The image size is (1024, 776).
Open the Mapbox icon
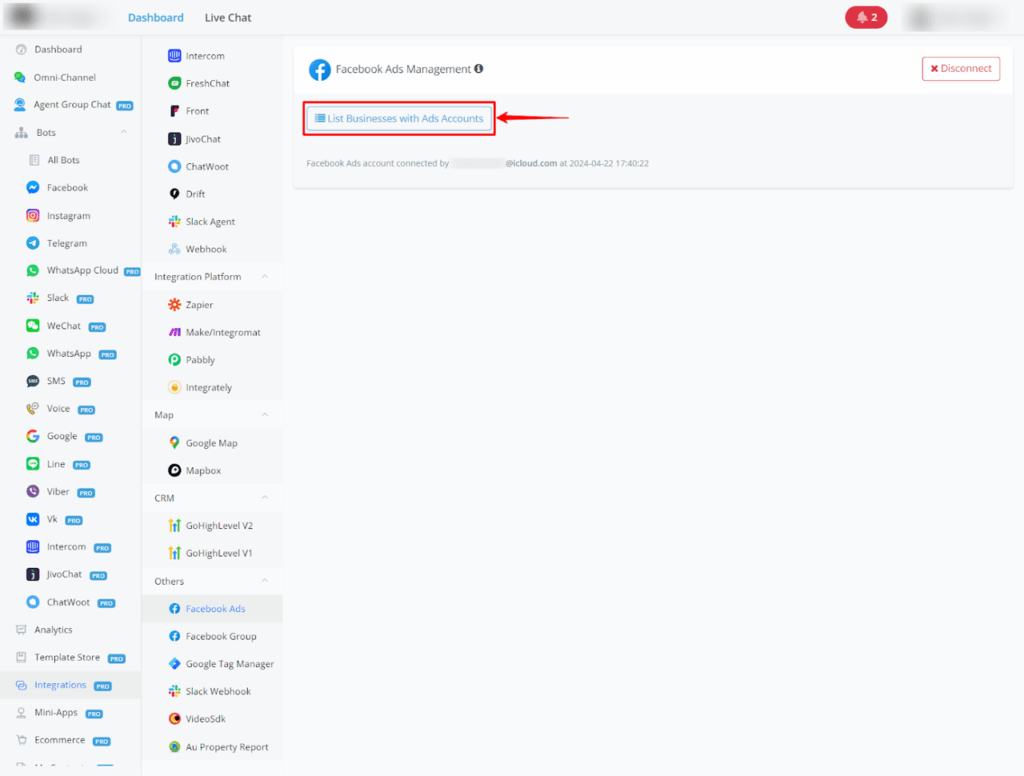coord(174,471)
